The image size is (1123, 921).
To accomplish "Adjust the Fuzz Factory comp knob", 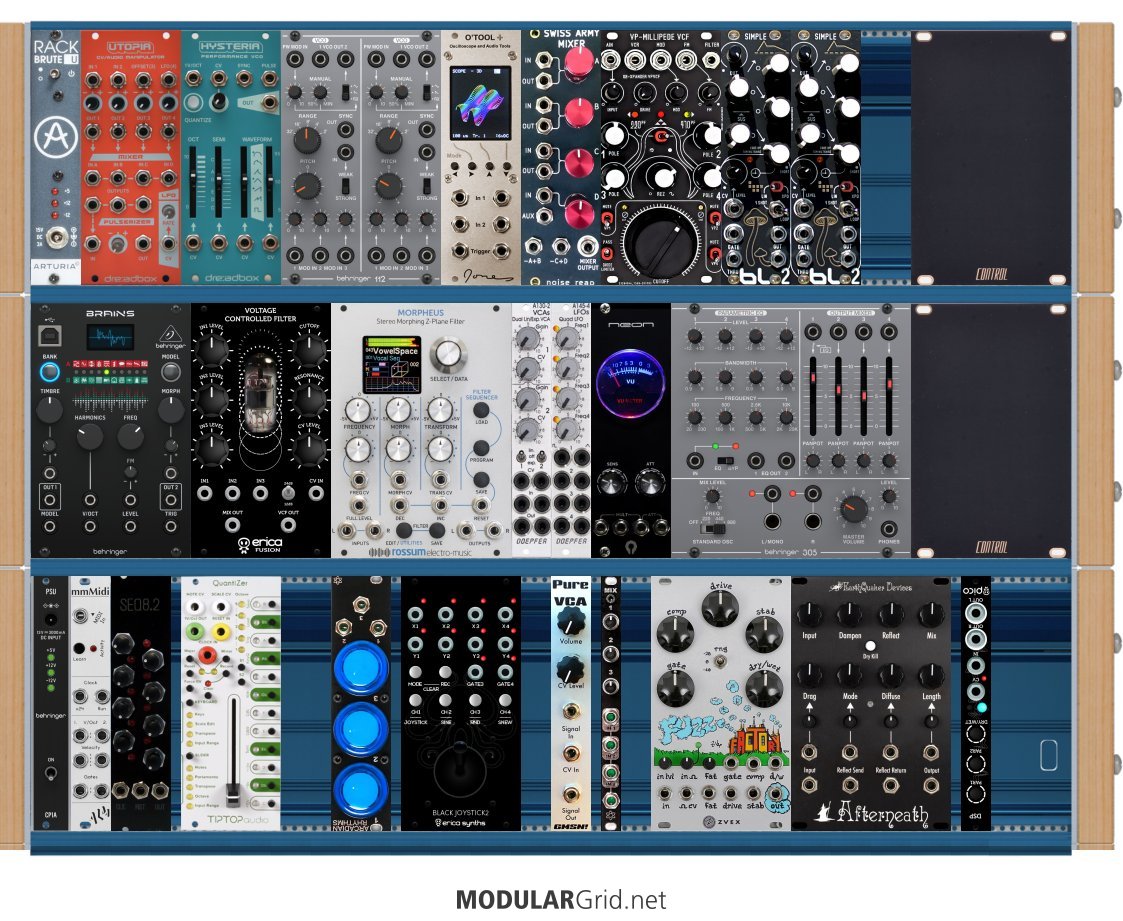I will click(675, 634).
